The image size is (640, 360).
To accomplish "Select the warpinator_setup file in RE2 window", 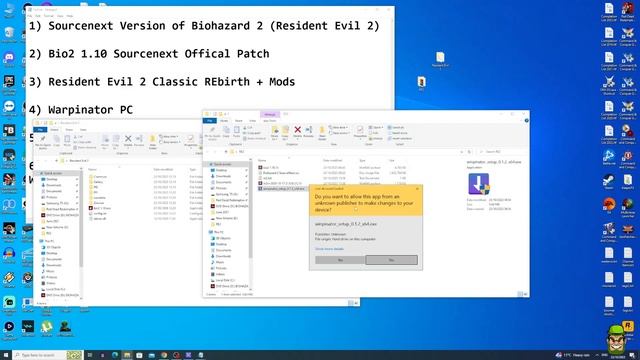I will click(x=281, y=189).
